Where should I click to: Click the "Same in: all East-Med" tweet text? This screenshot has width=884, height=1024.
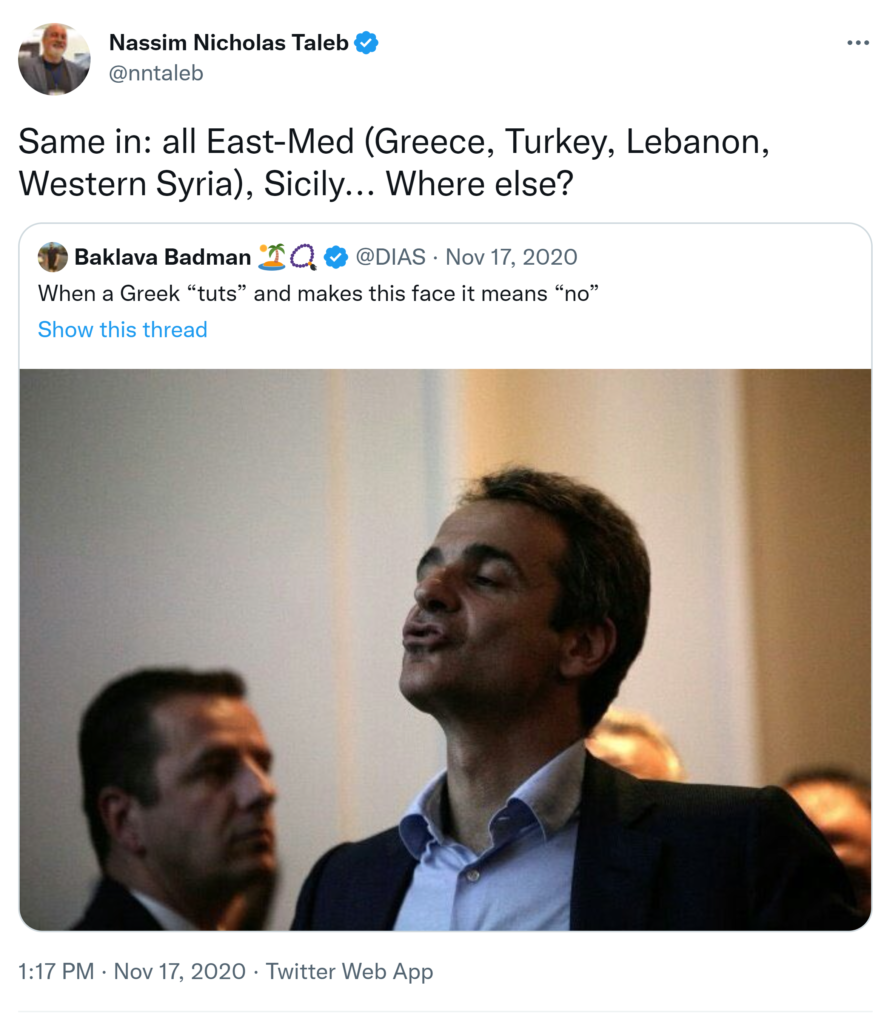tap(393, 163)
